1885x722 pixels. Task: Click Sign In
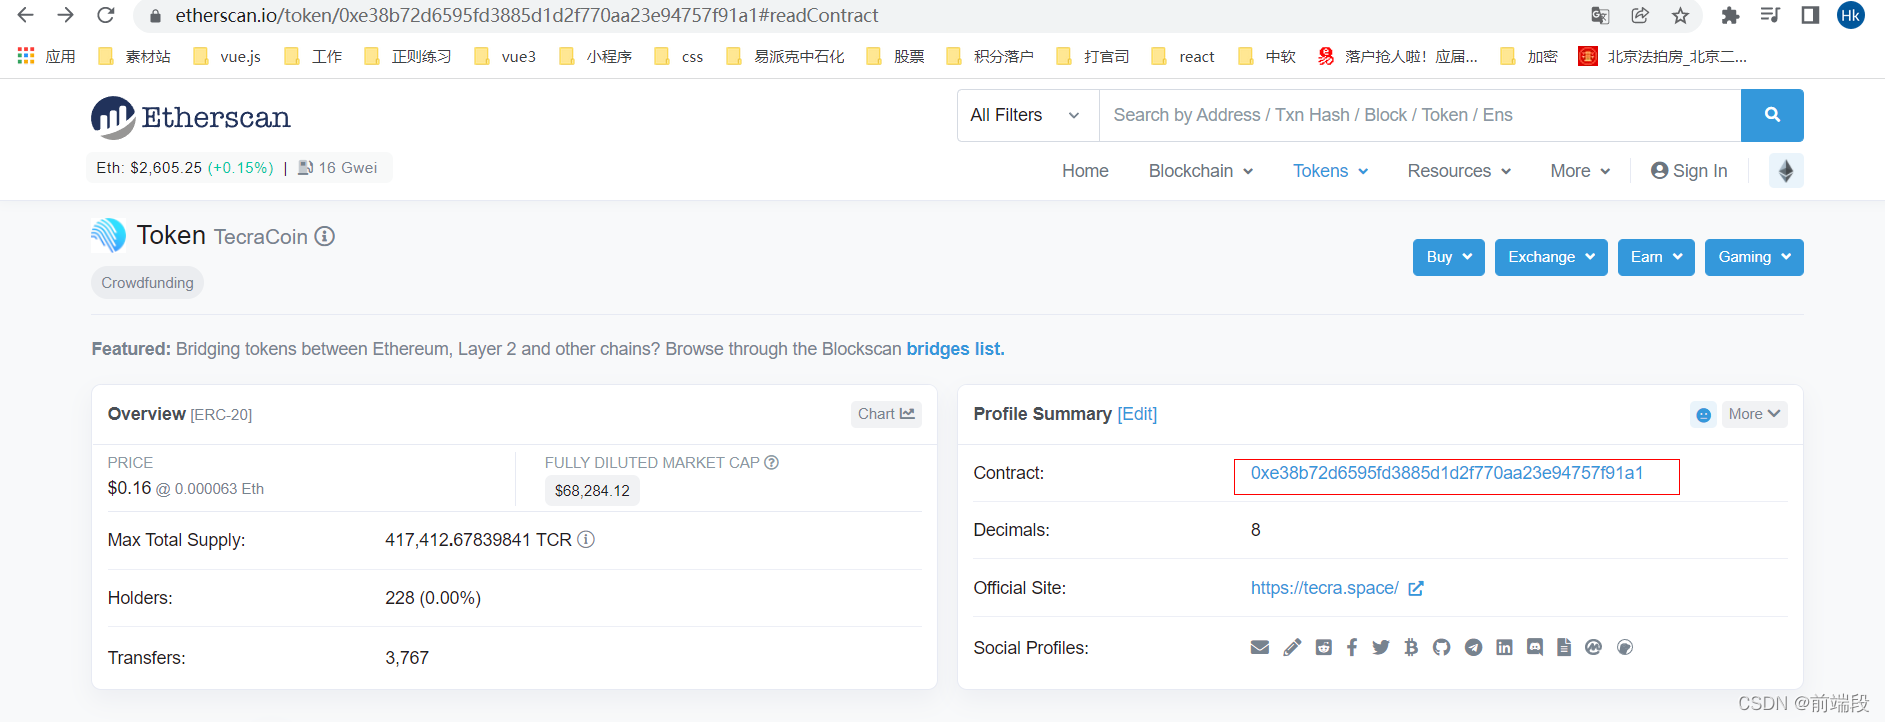[x=1689, y=171]
